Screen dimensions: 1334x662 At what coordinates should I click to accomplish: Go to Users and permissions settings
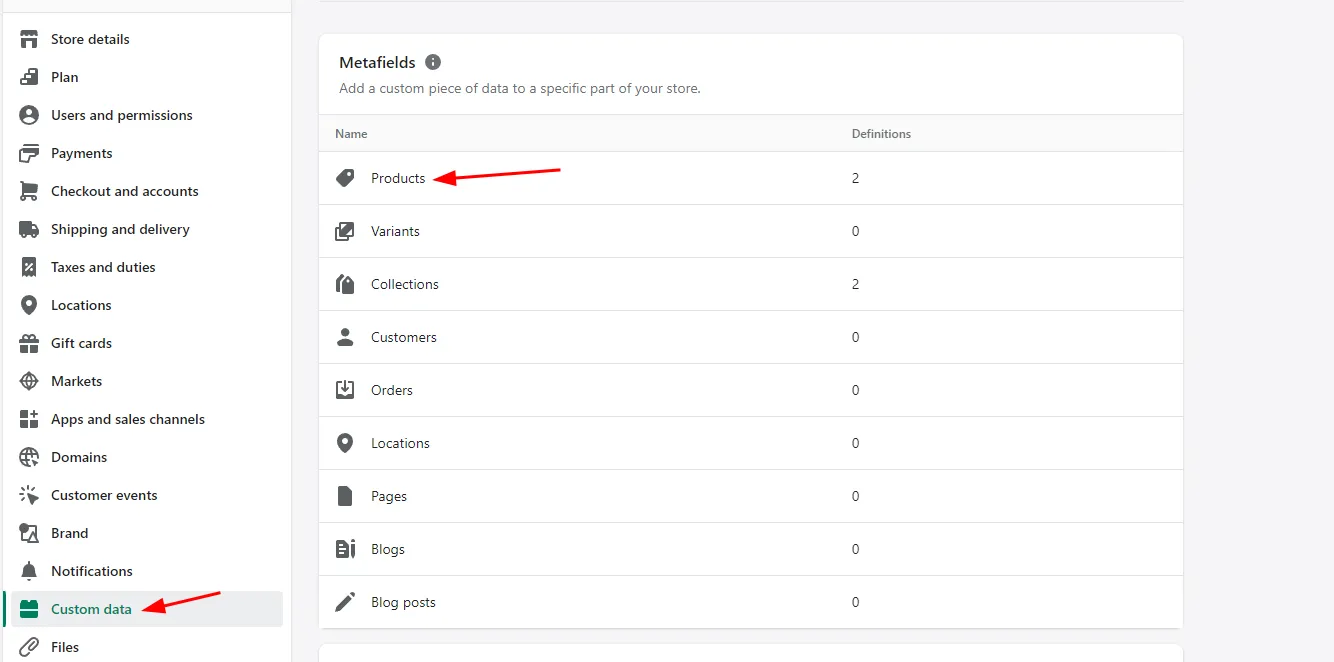point(121,115)
